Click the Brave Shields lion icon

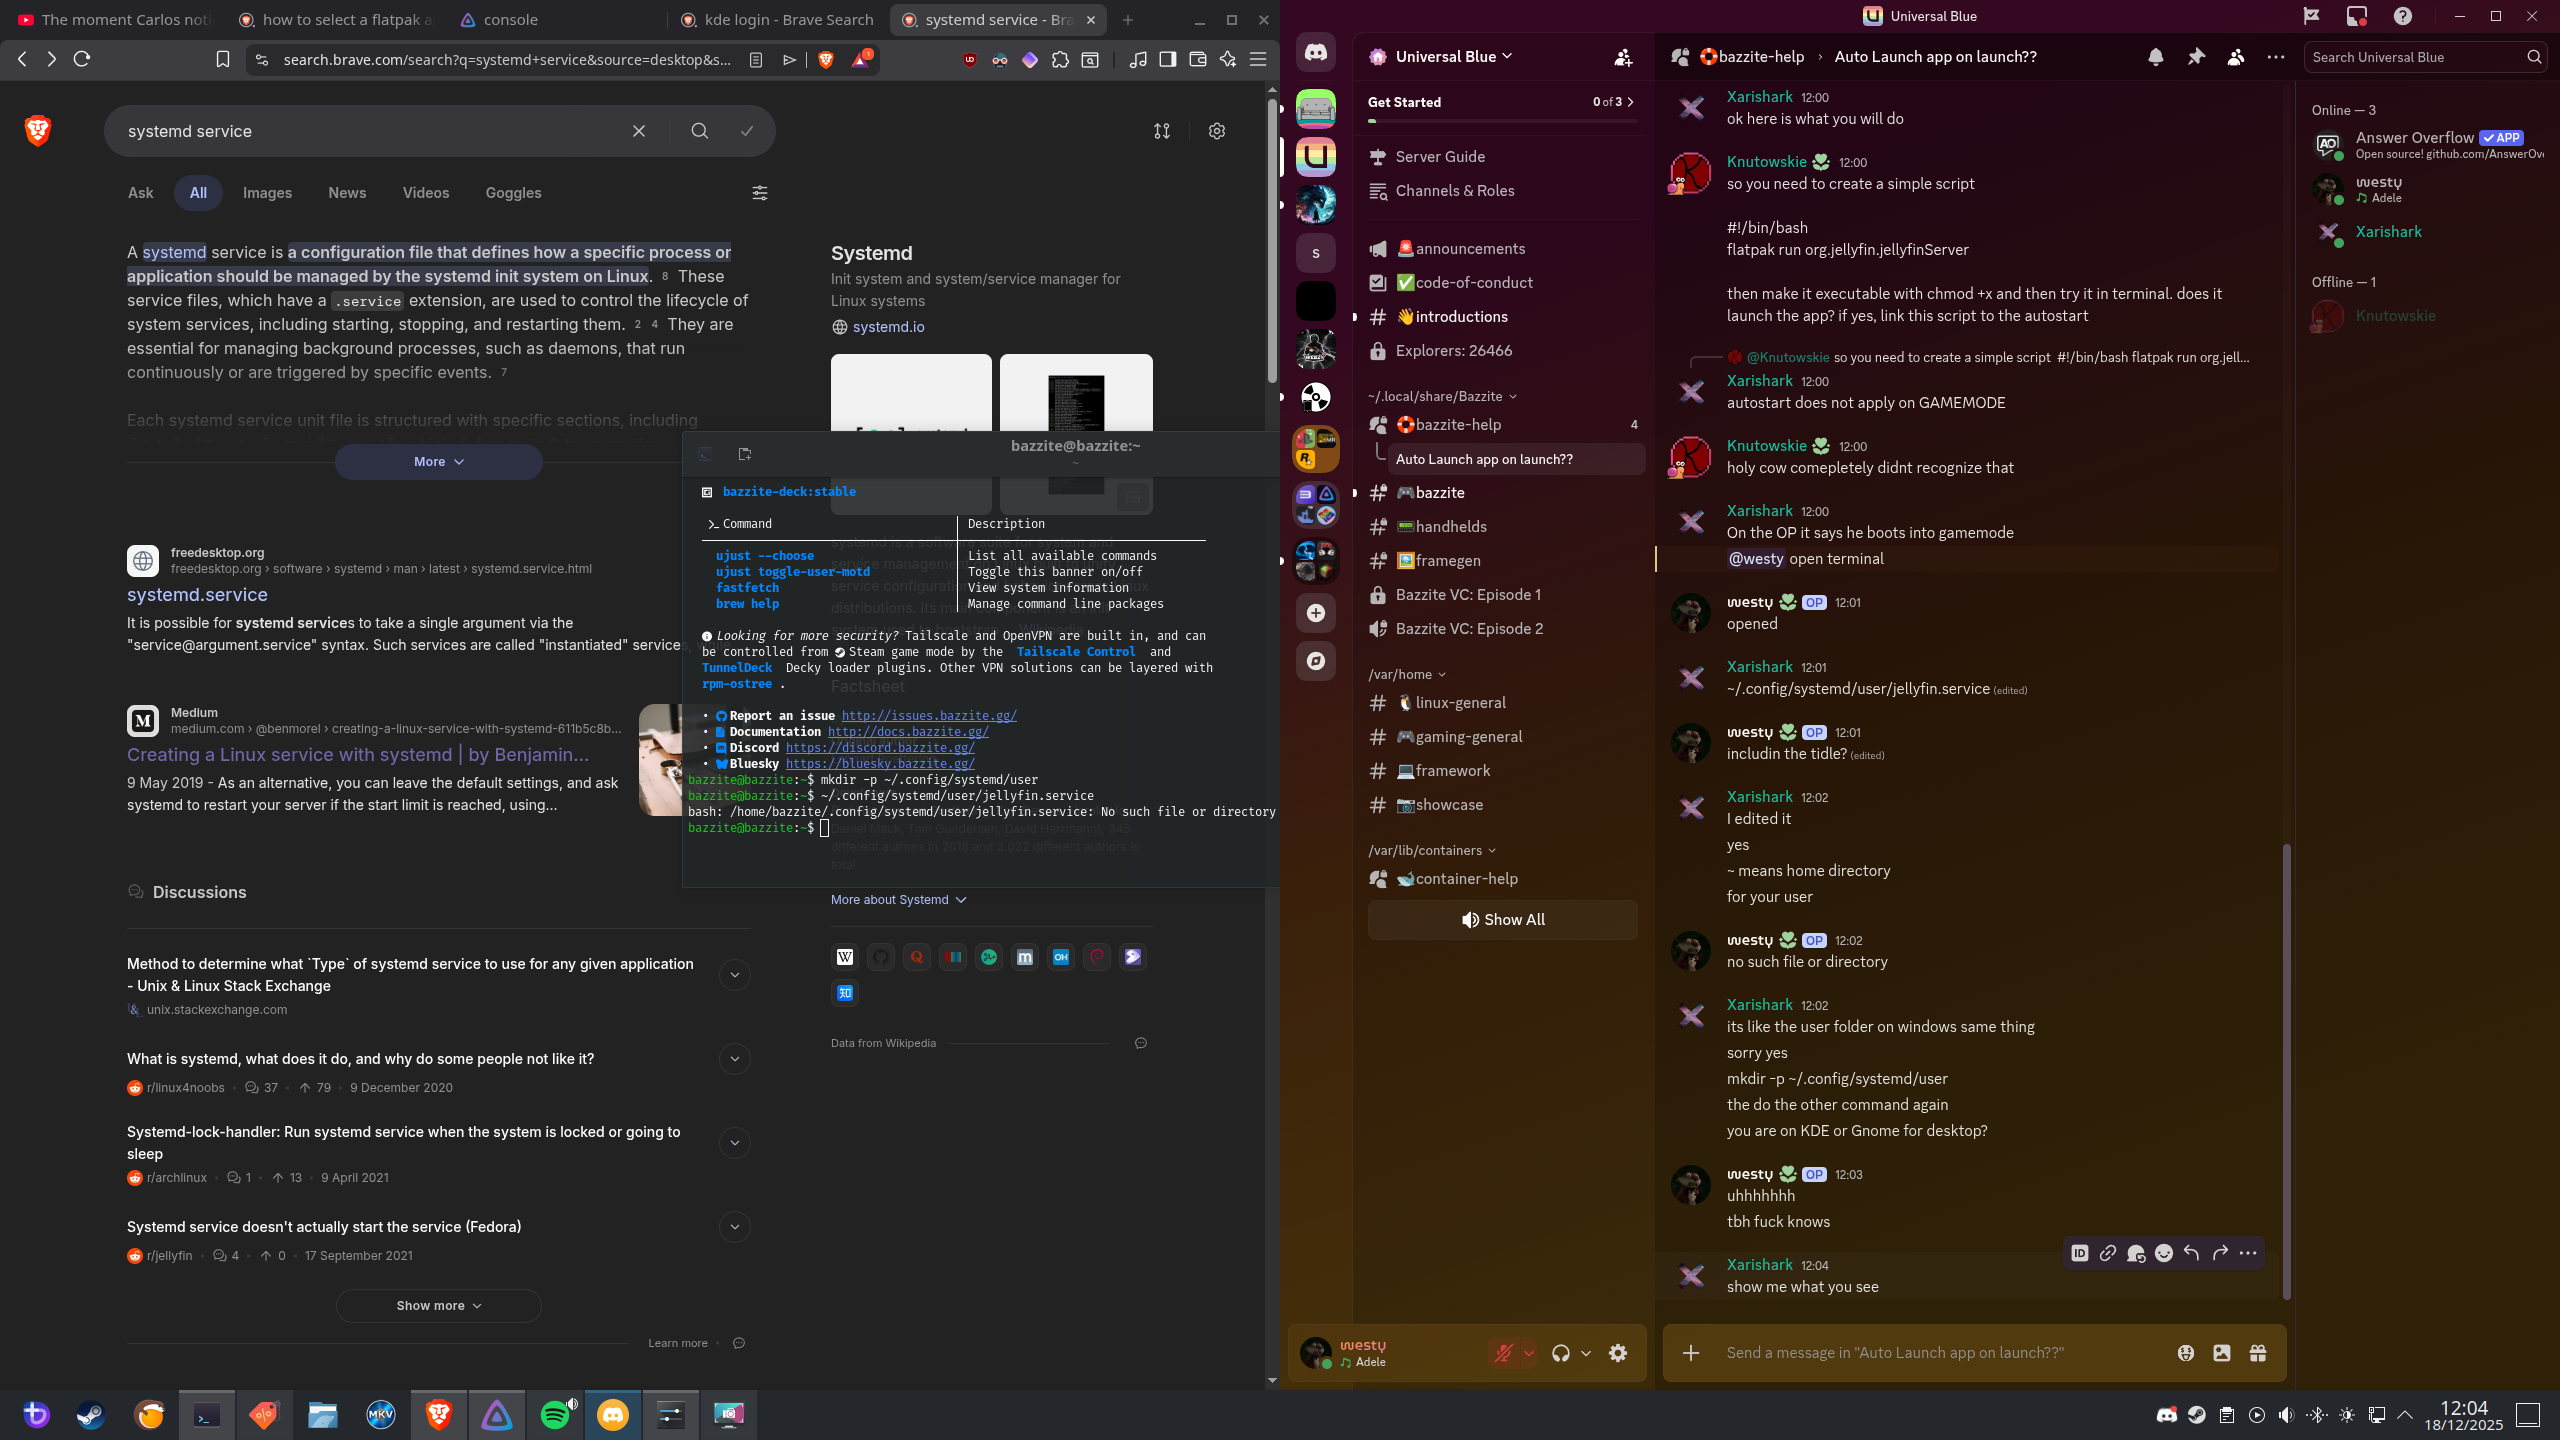point(825,60)
